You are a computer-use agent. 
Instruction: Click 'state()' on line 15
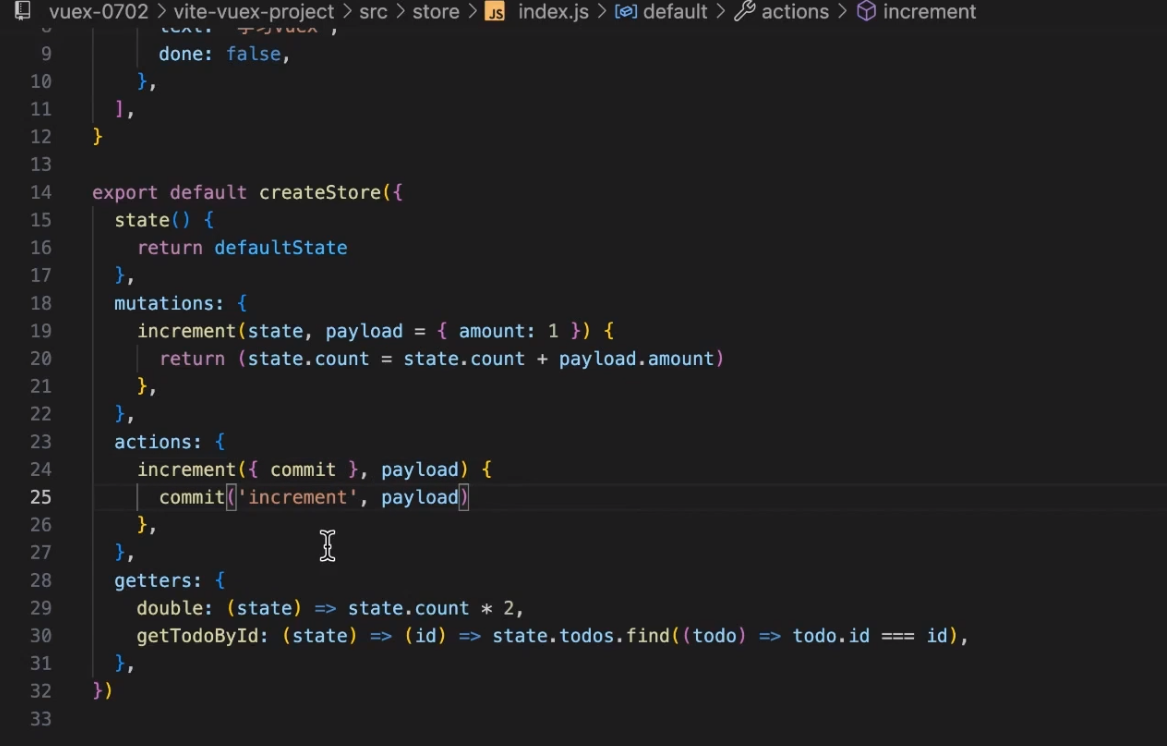coord(153,220)
